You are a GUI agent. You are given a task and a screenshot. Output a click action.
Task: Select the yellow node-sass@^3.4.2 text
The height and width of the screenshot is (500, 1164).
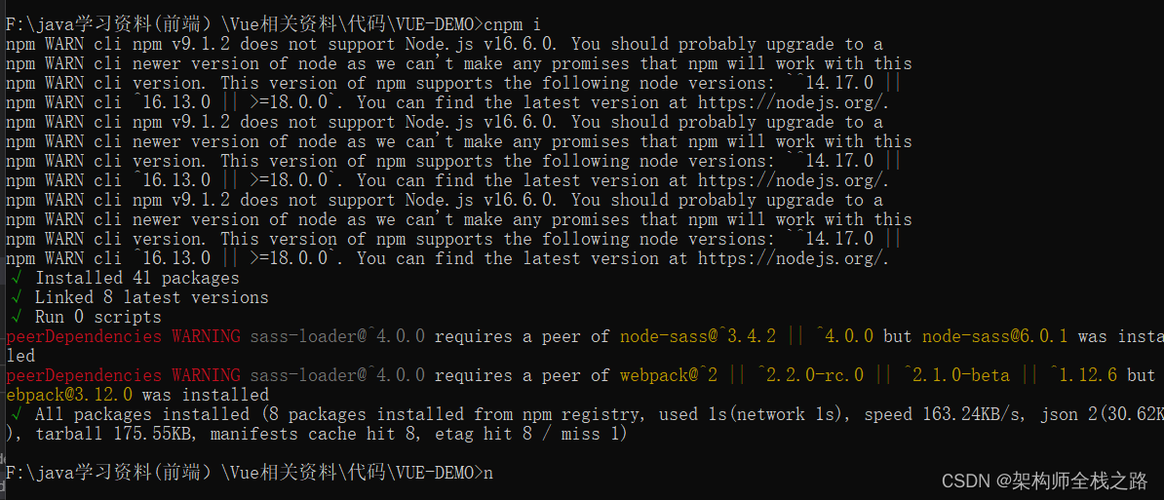click(697, 337)
